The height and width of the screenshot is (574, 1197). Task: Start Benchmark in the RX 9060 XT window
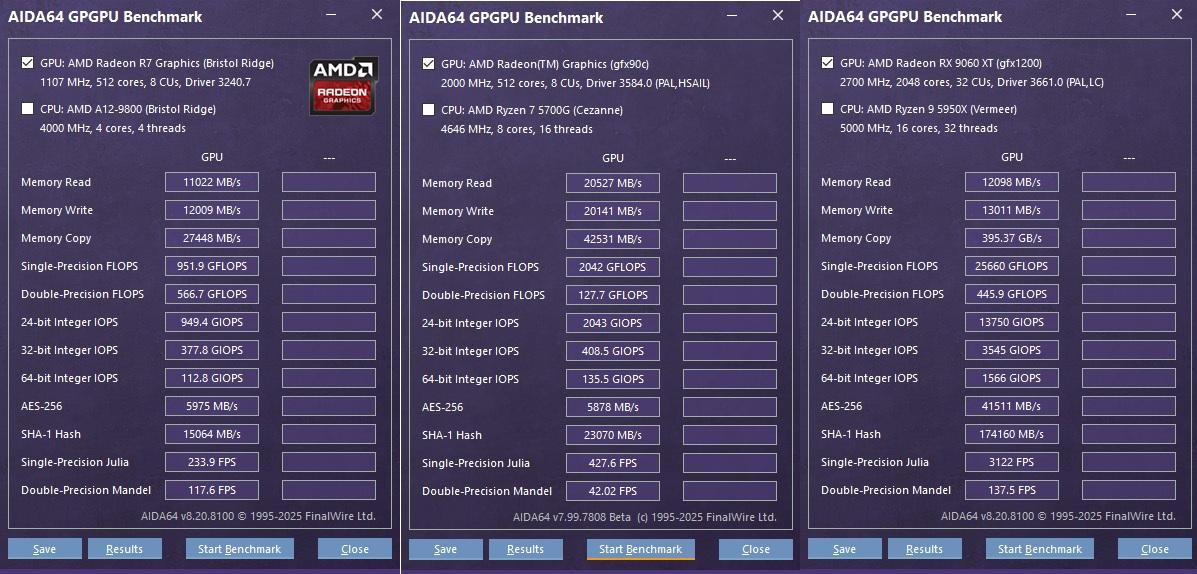click(1040, 549)
